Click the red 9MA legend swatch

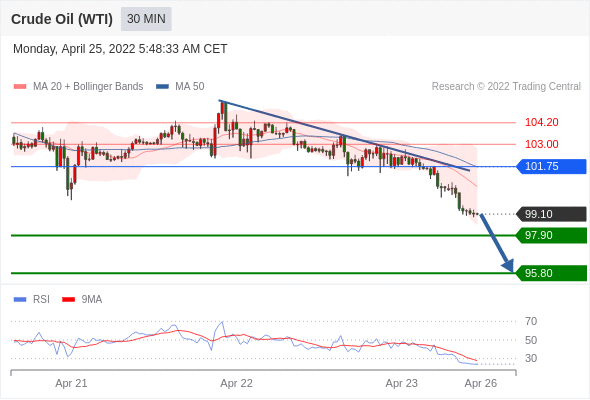[x=68, y=300]
